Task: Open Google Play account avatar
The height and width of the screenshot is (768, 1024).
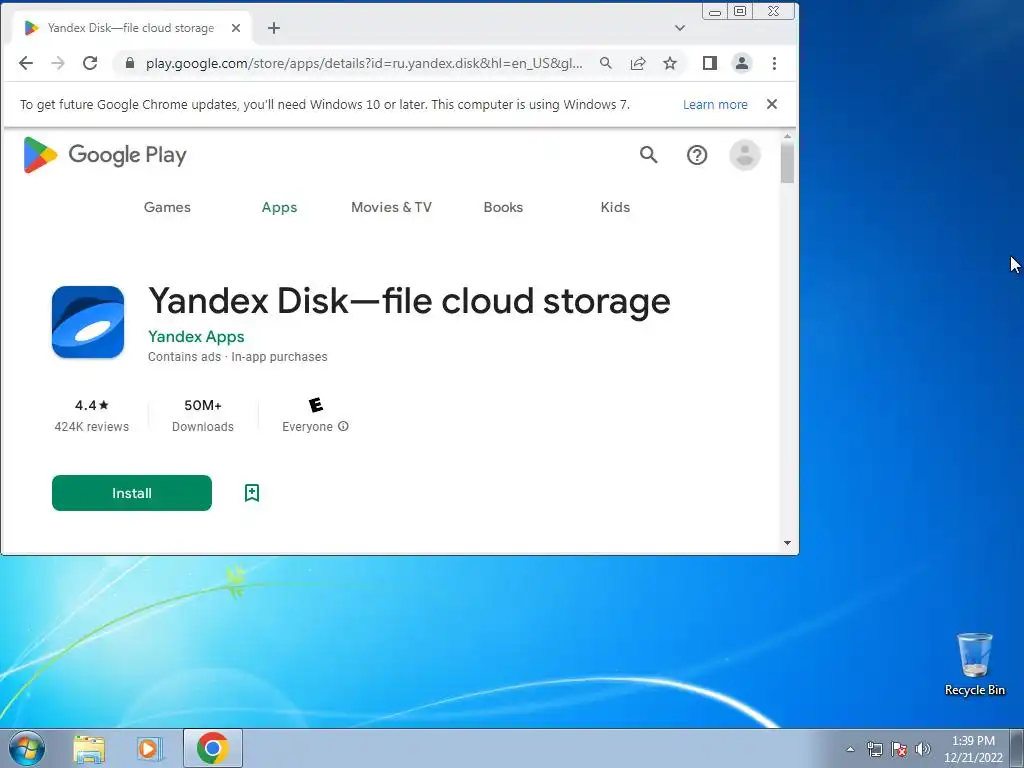Action: (744, 155)
